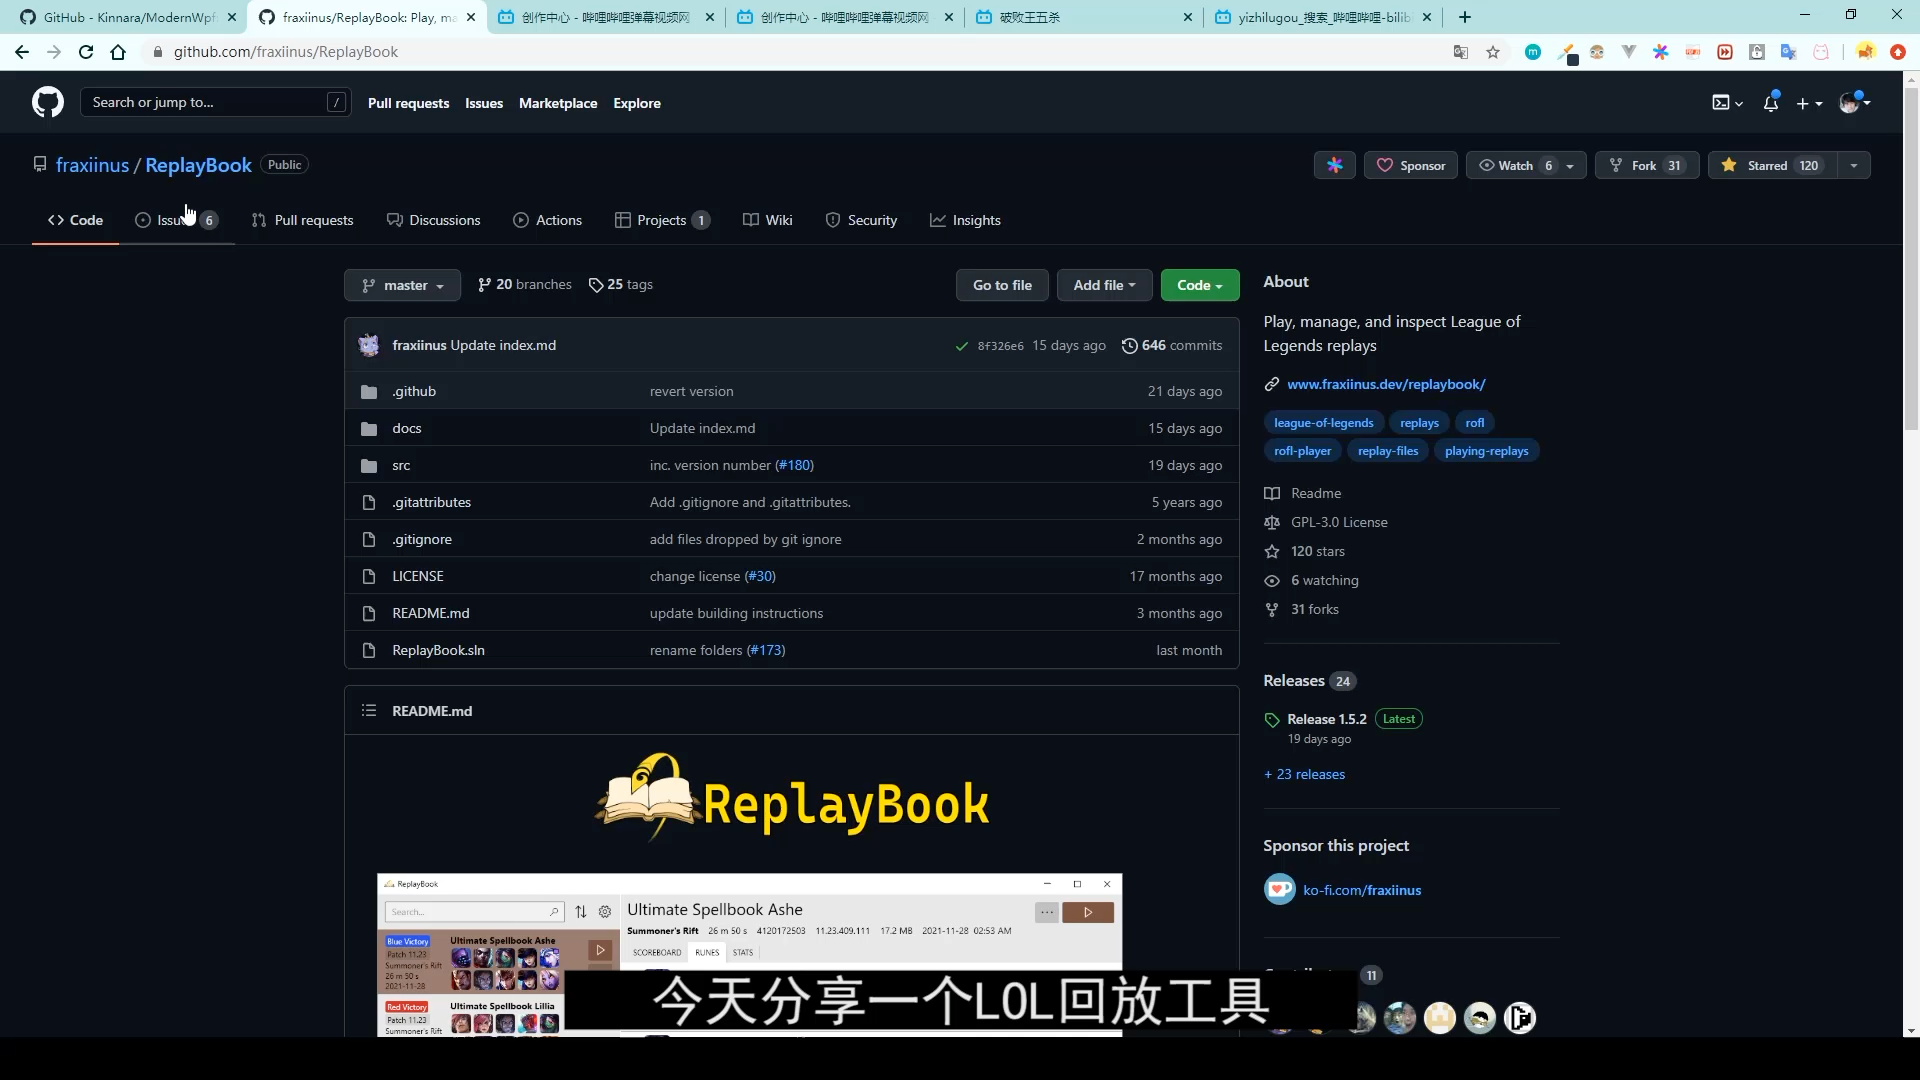Click the colorful extension button beside Sponsor

click(x=1335, y=165)
